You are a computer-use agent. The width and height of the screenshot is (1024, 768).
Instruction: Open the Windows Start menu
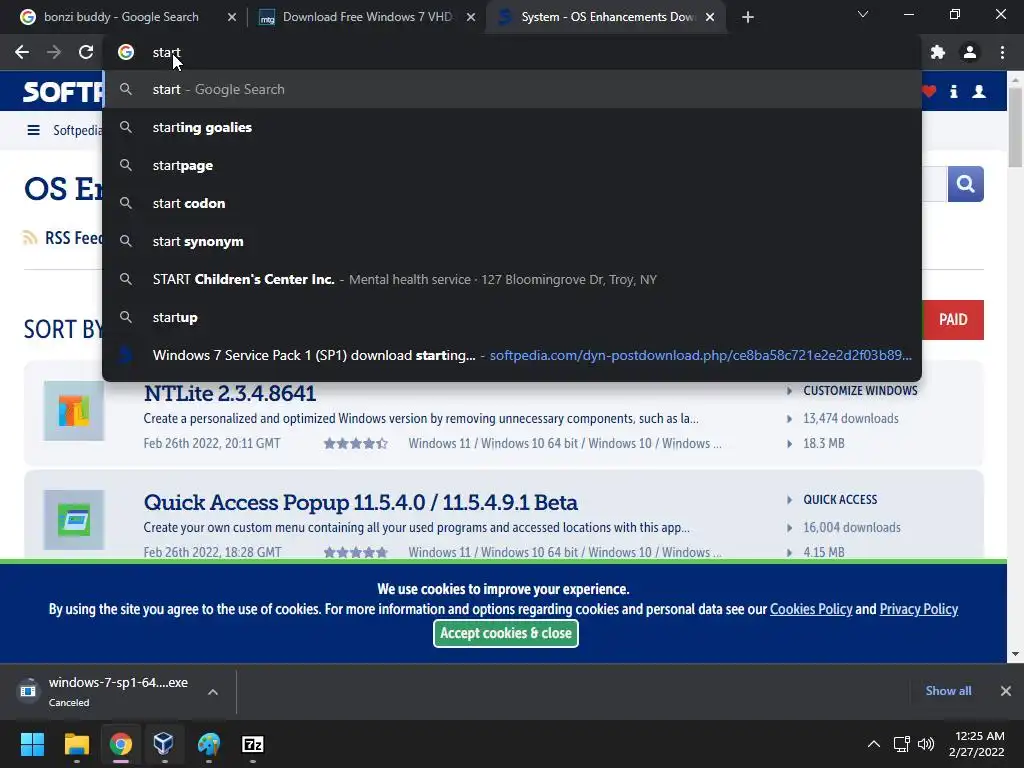click(x=32, y=744)
